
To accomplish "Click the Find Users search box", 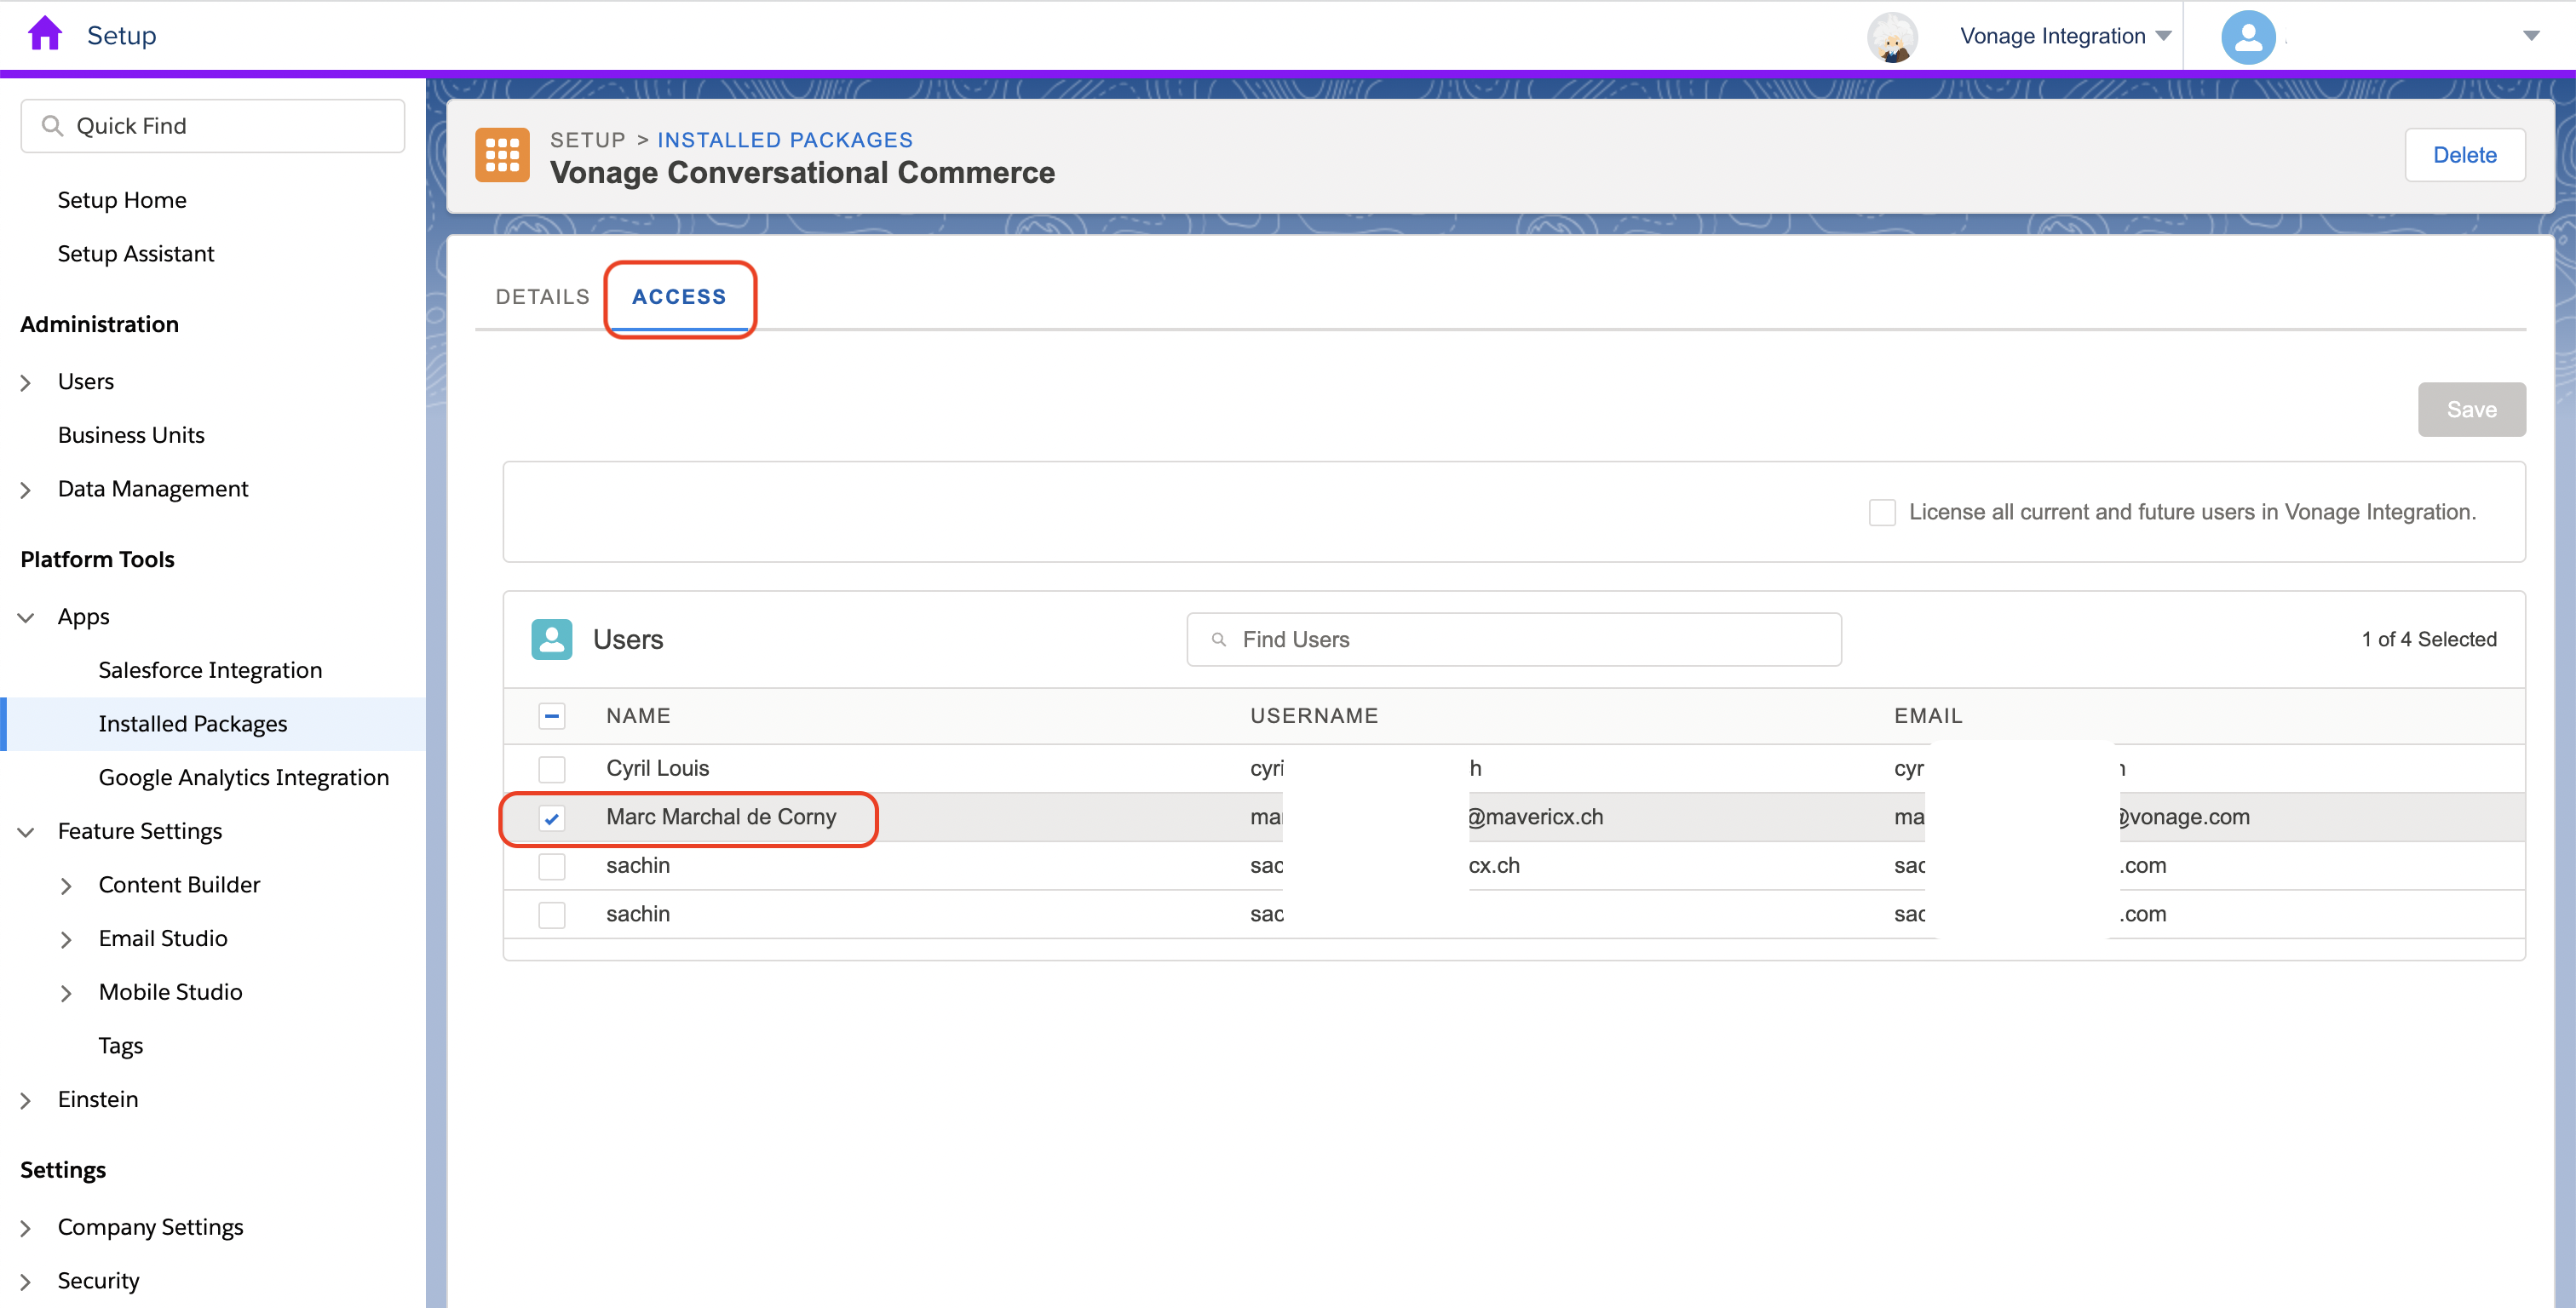I will point(1513,639).
